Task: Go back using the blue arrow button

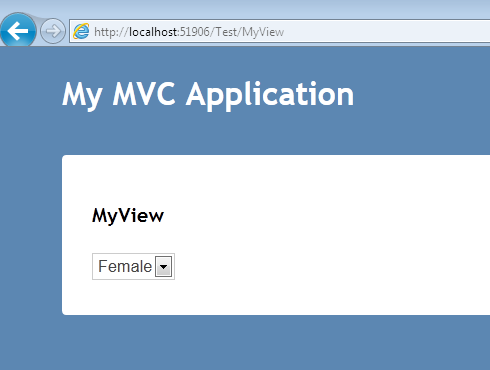Action: (18, 31)
